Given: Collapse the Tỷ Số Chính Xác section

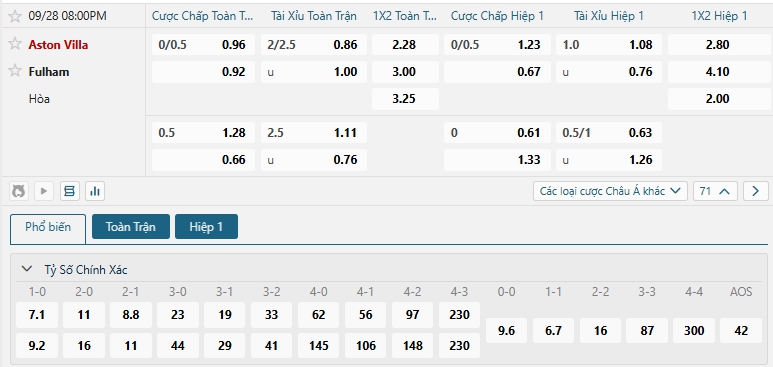Looking at the screenshot, I should [x=26, y=269].
